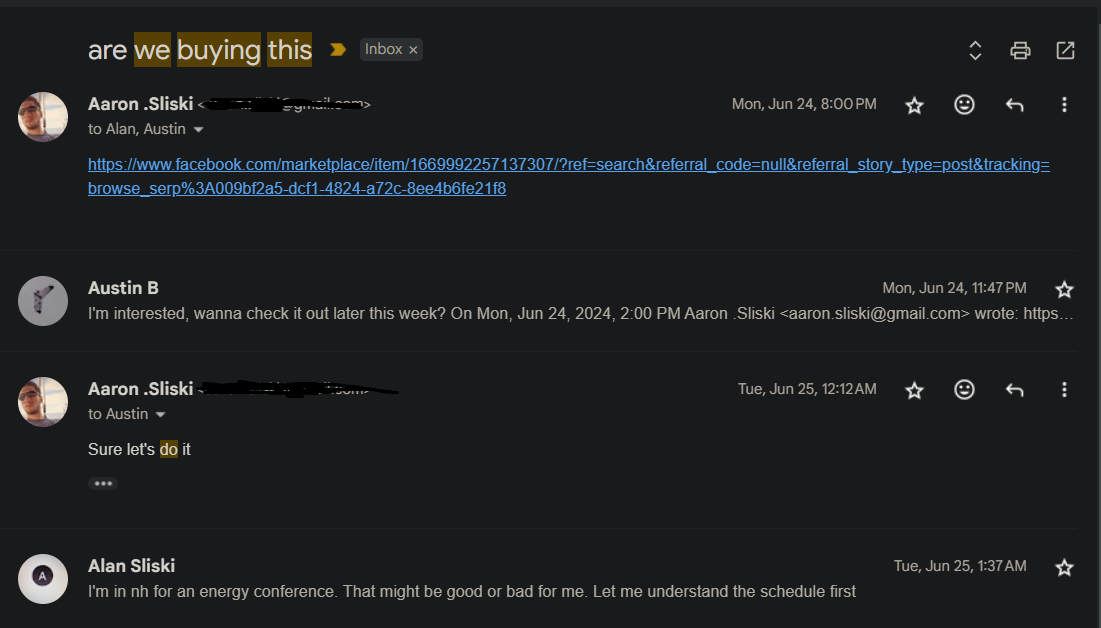Remove the Inbox label from conversation
This screenshot has width=1101, height=628.
tap(413, 50)
